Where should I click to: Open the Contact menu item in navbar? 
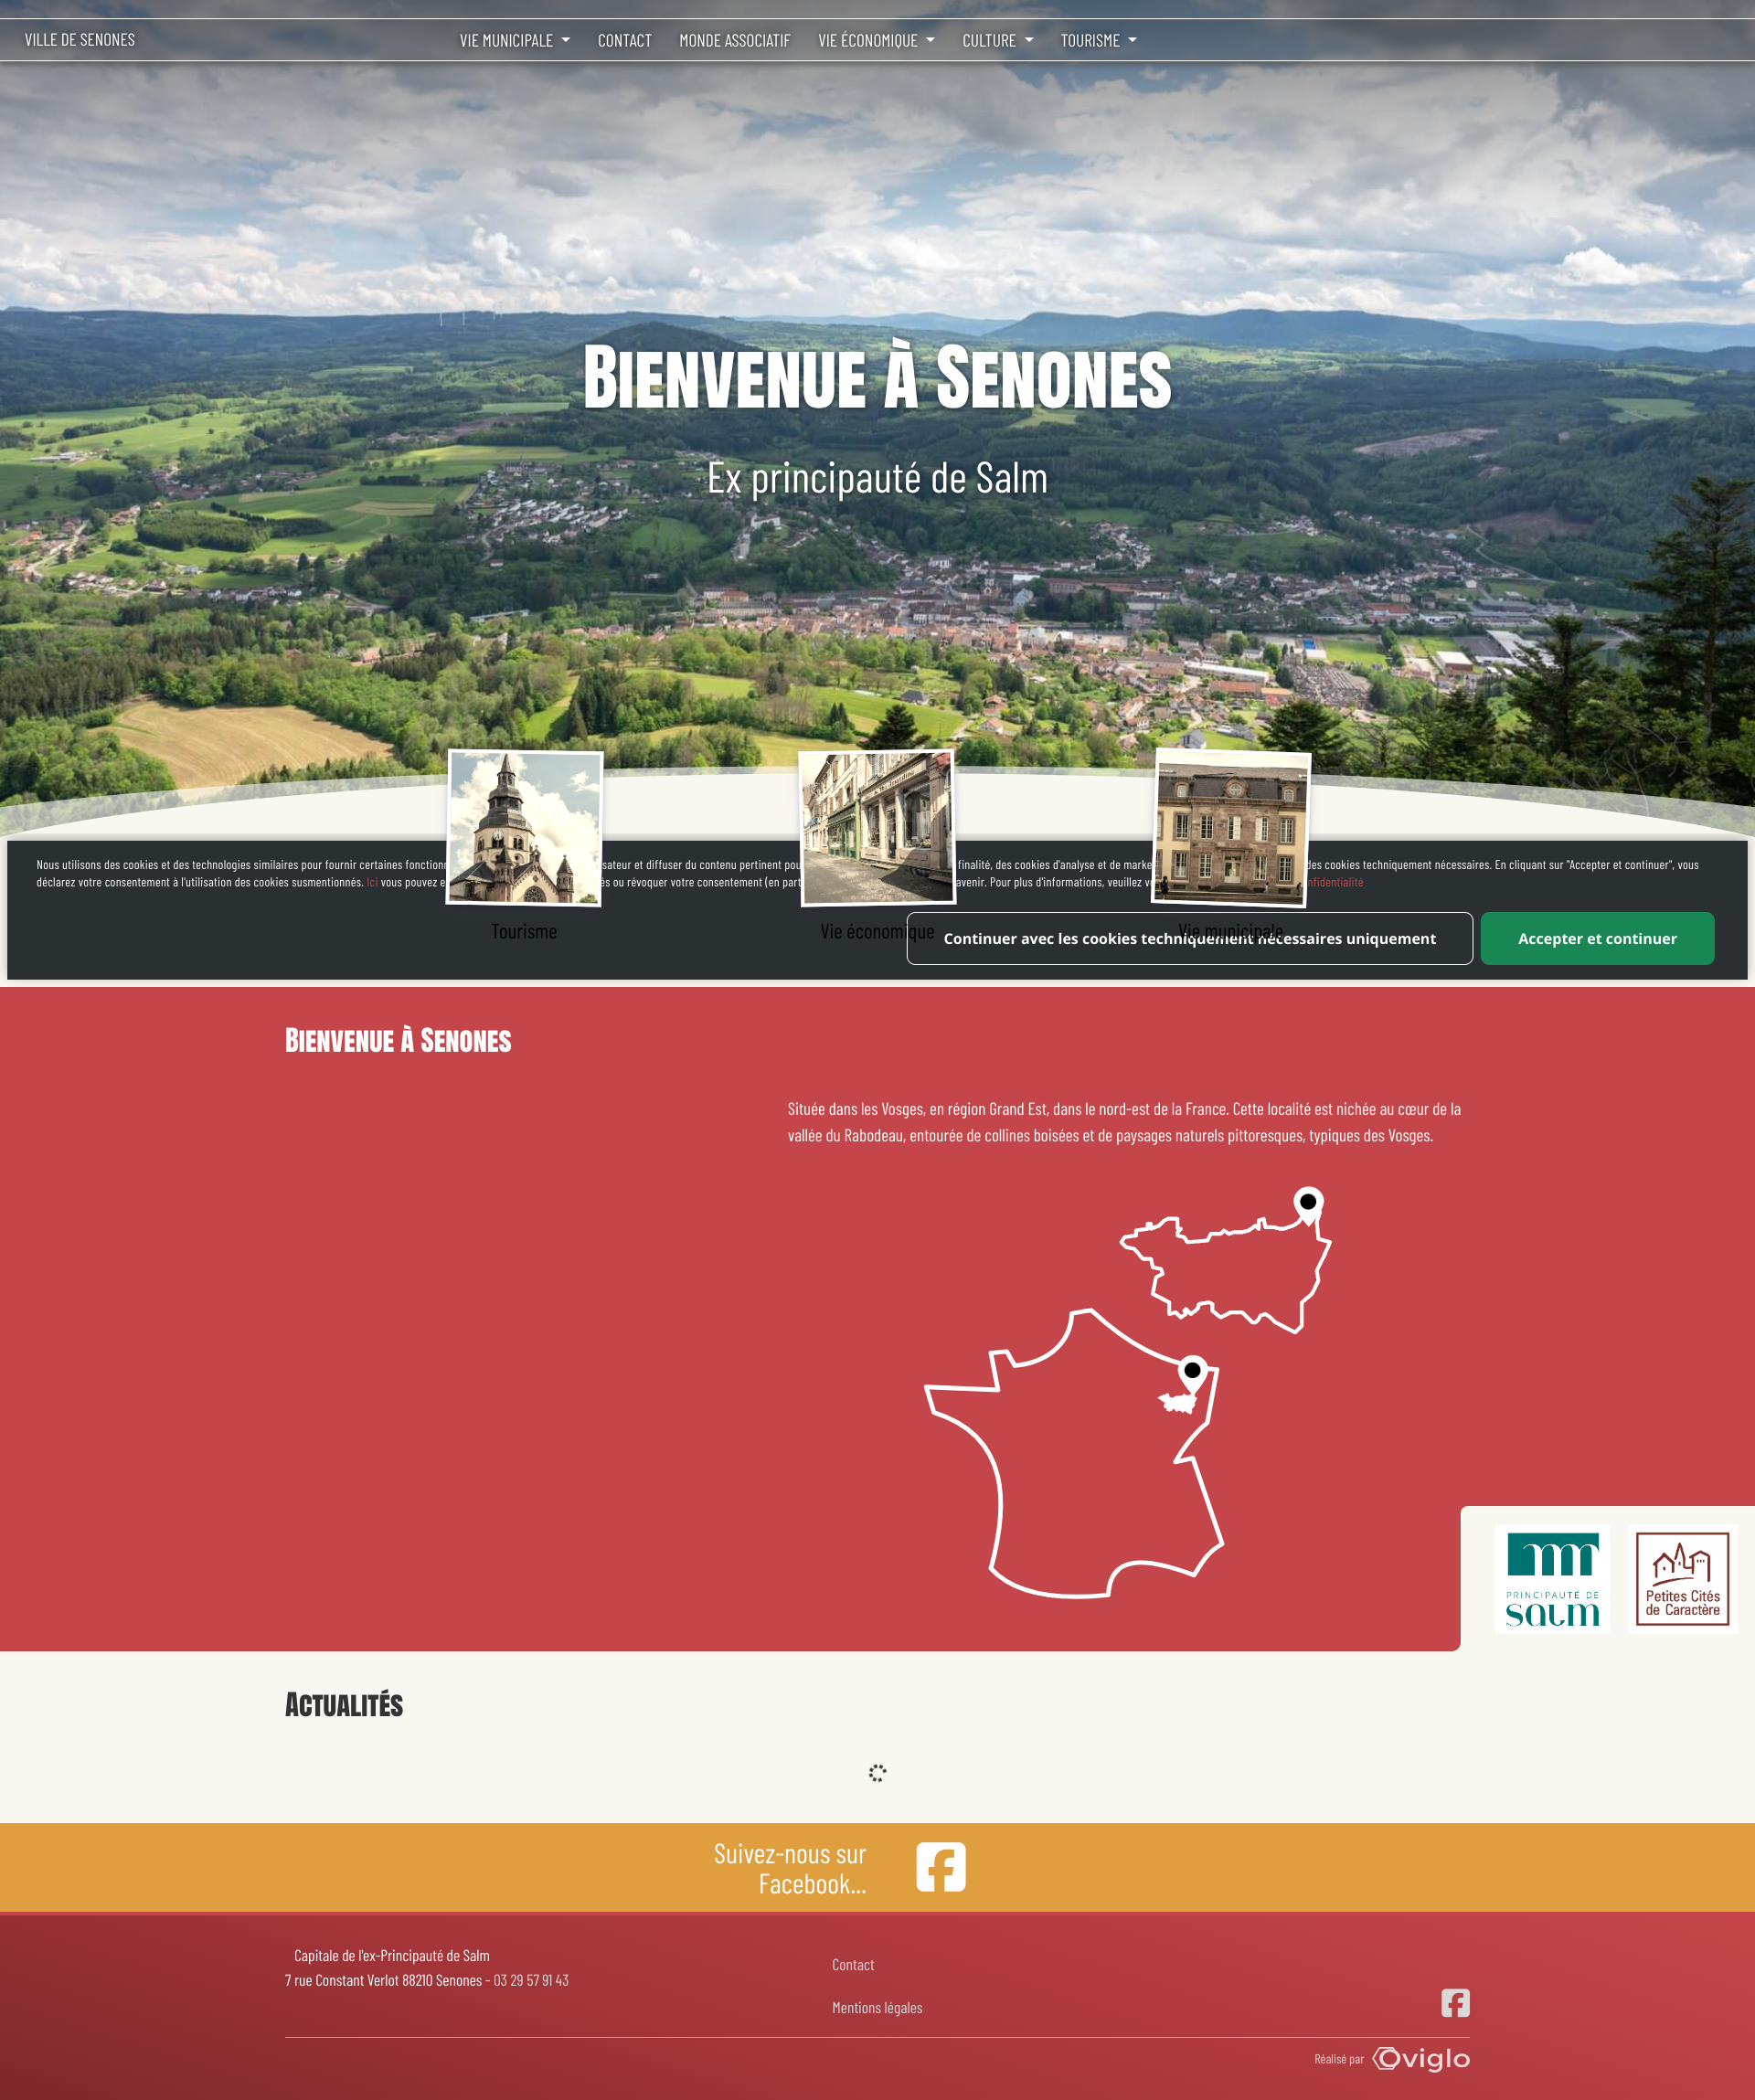624,41
